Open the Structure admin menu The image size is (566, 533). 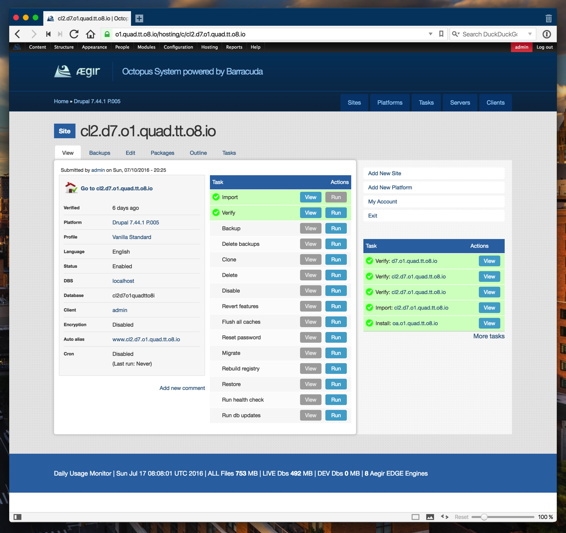pyautogui.click(x=64, y=47)
